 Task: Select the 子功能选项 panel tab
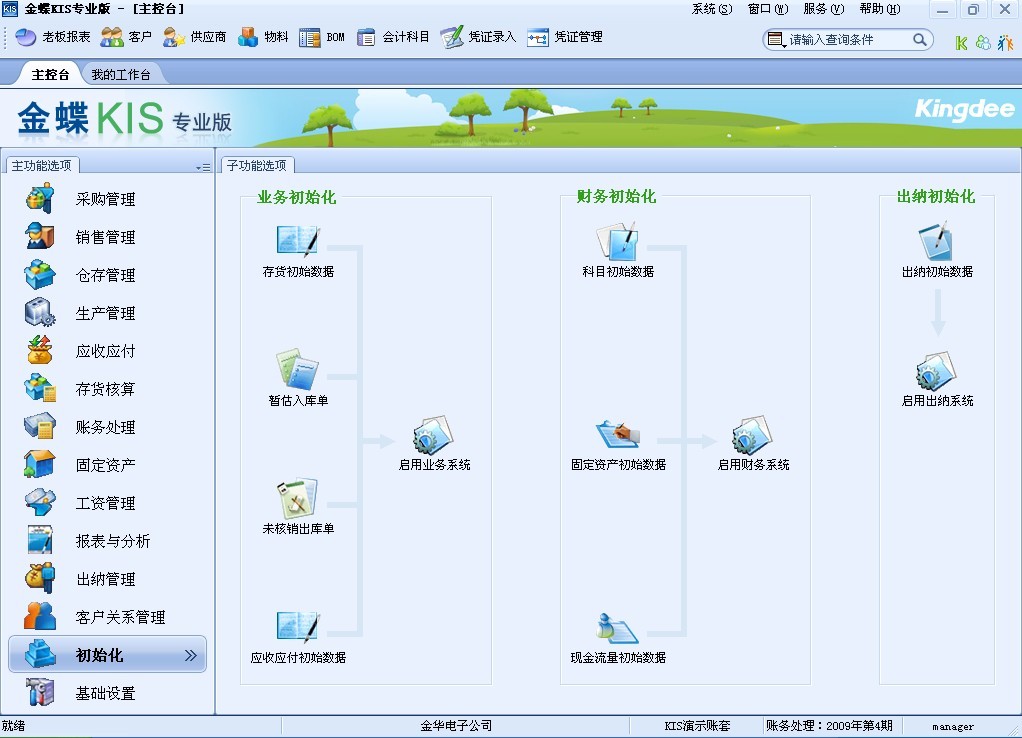pos(257,166)
